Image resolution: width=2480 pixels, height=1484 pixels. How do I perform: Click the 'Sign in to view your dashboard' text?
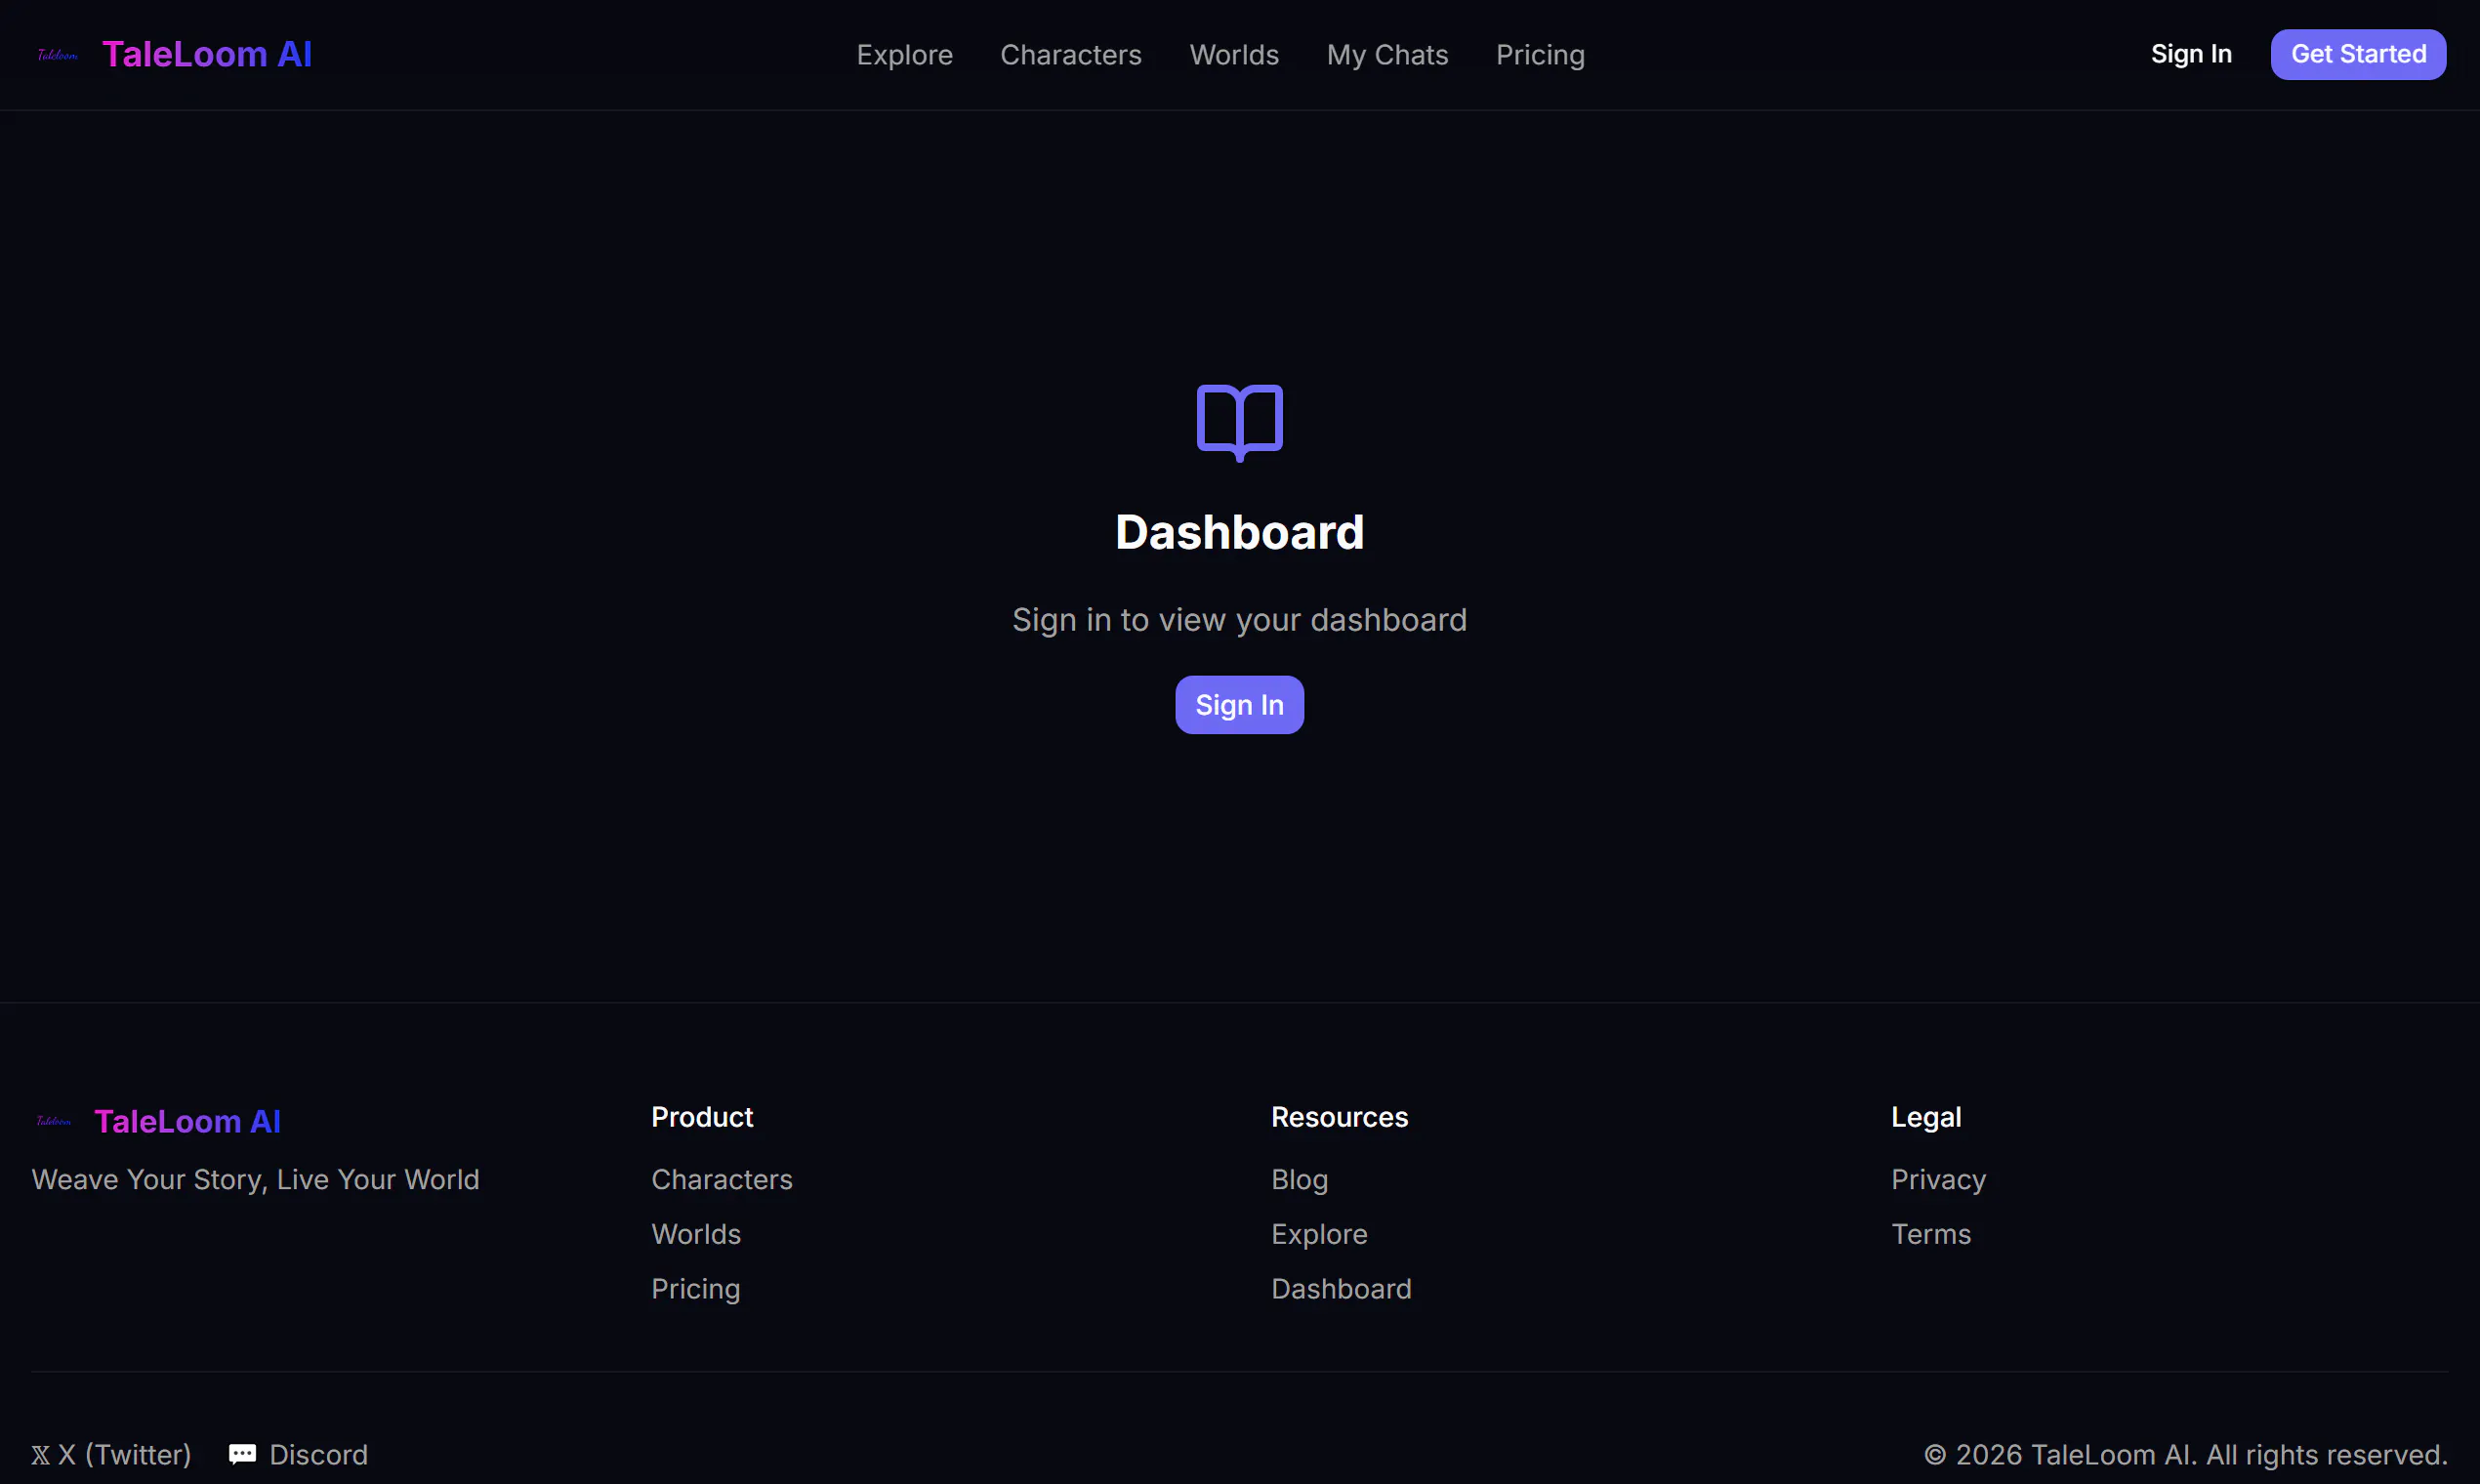pyautogui.click(x=1239, y=620)
